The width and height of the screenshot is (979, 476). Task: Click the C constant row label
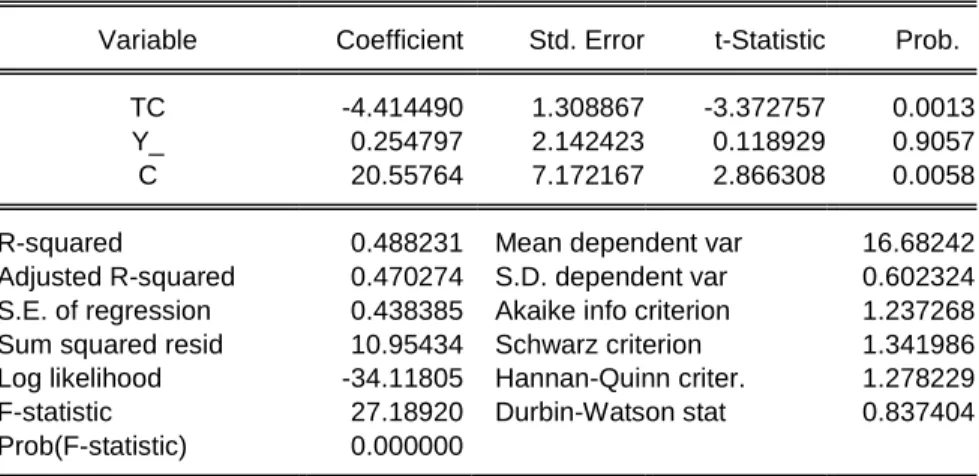tap(147, 176)
